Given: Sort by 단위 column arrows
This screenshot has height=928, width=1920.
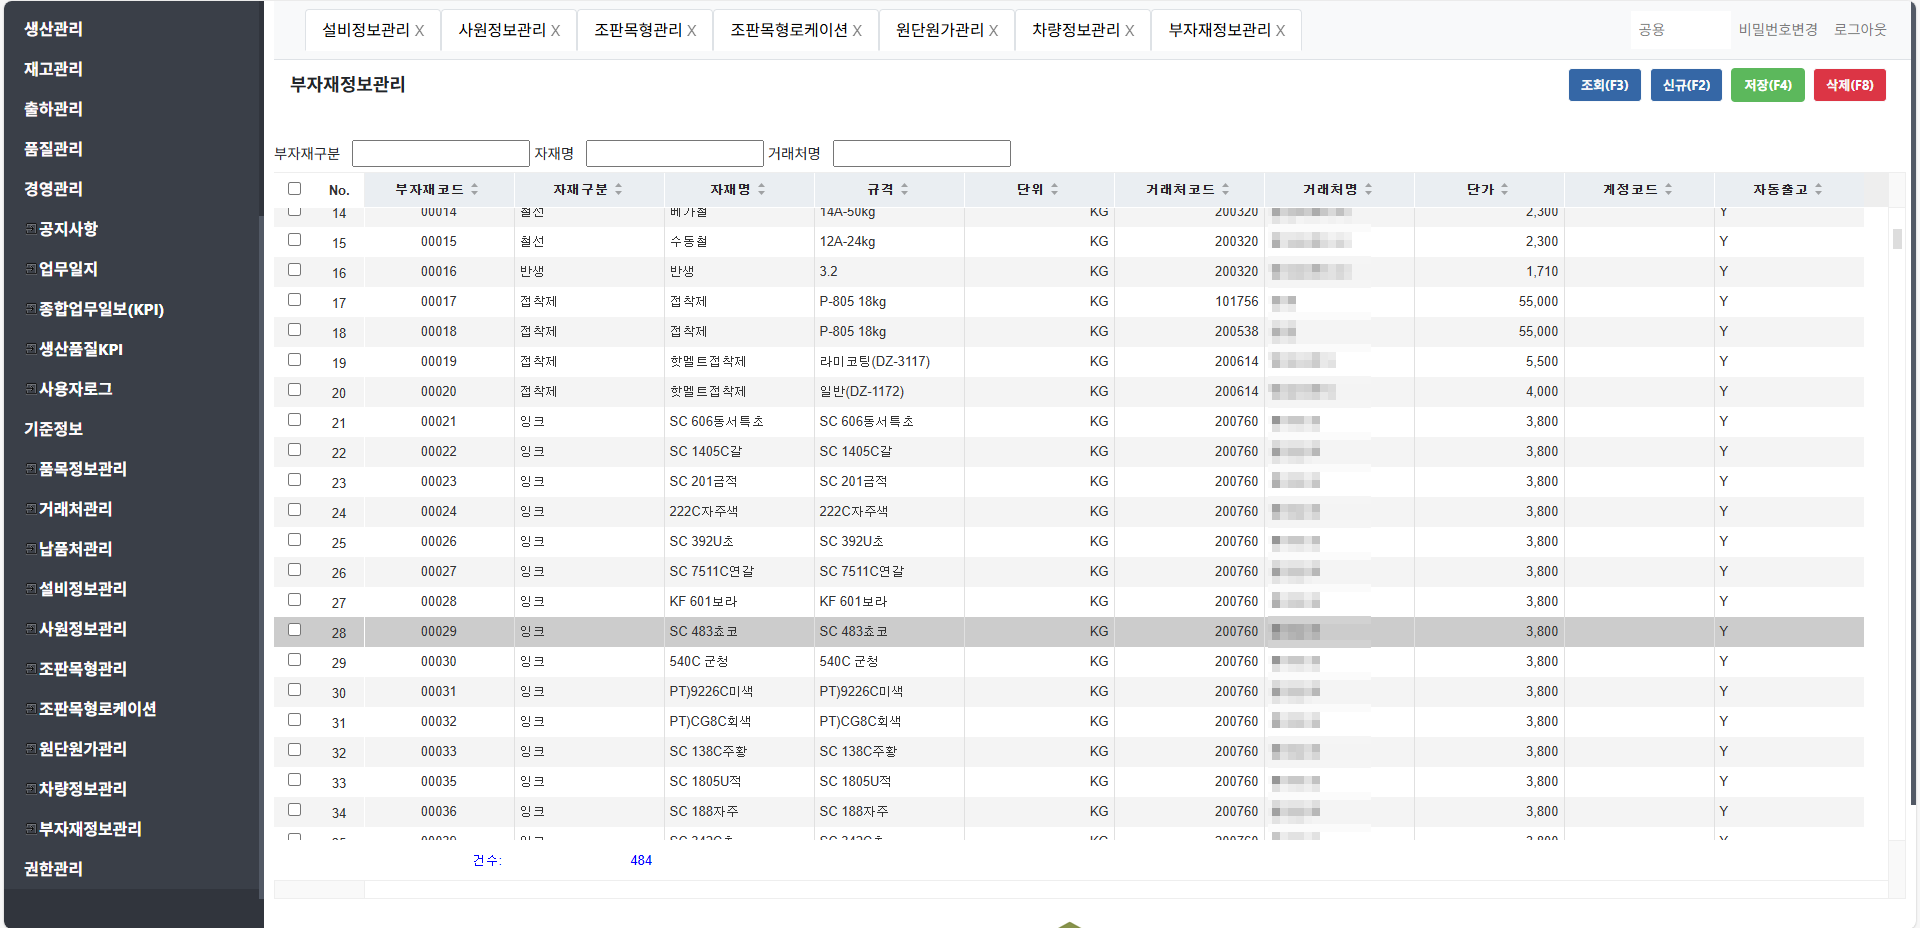Looking at the screenshot, I should tap(1054, 189).
